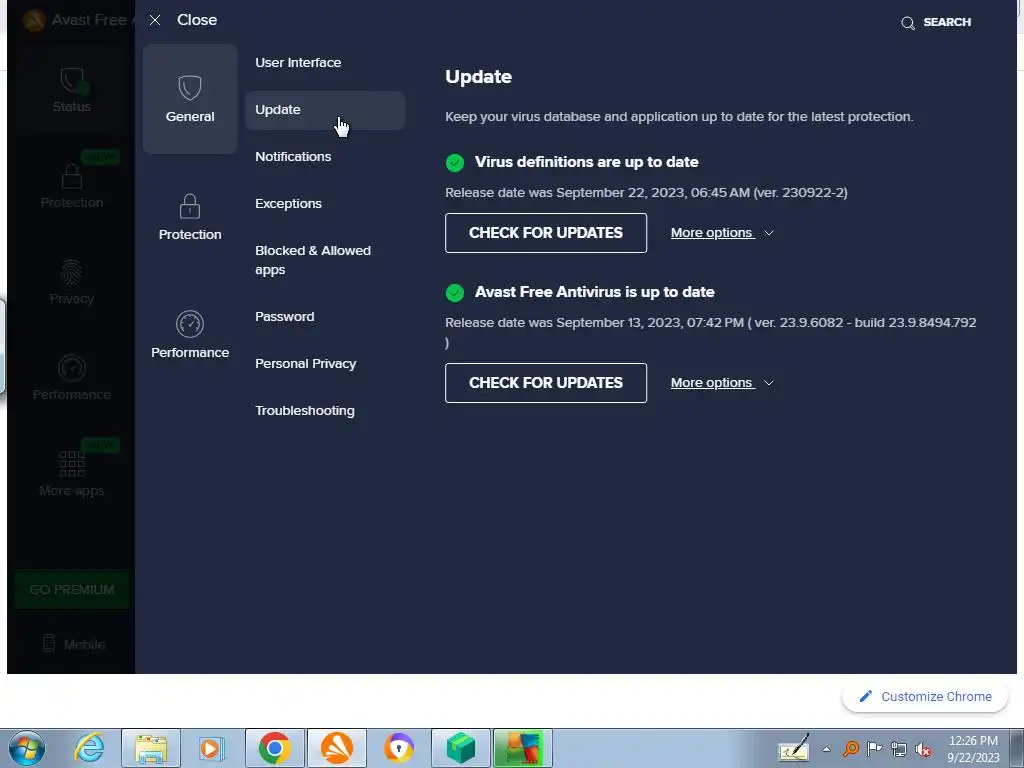This screenshot has height=768, width=1024.
Task: Click Protection lock in dimmed Avast main sidebar
Action: (72, 186)
